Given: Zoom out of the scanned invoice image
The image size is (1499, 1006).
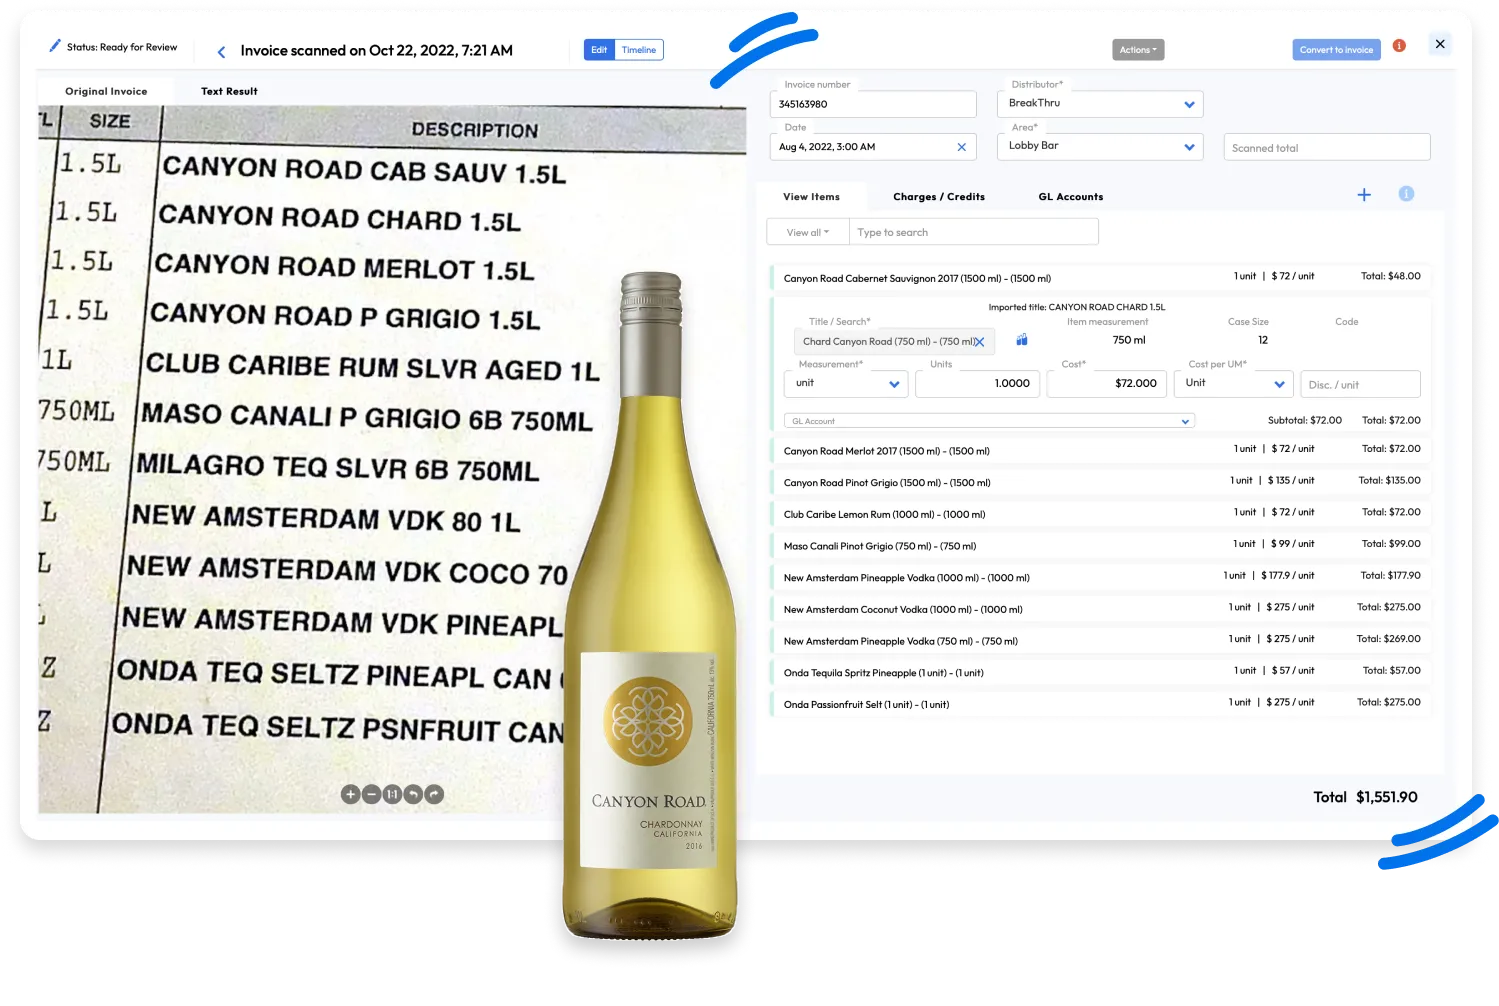Looking at the screenshot, I should point(371,794).
